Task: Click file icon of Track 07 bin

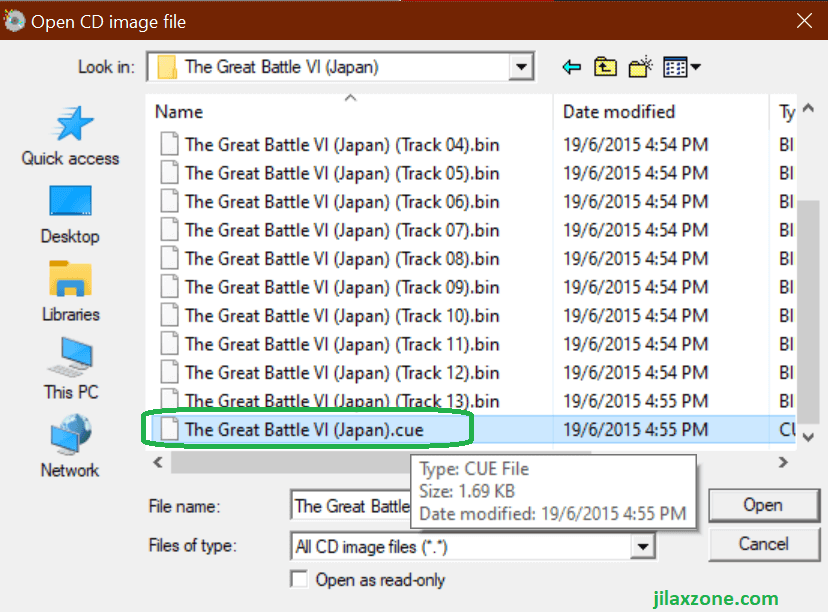Action: [x=169, y=230]
